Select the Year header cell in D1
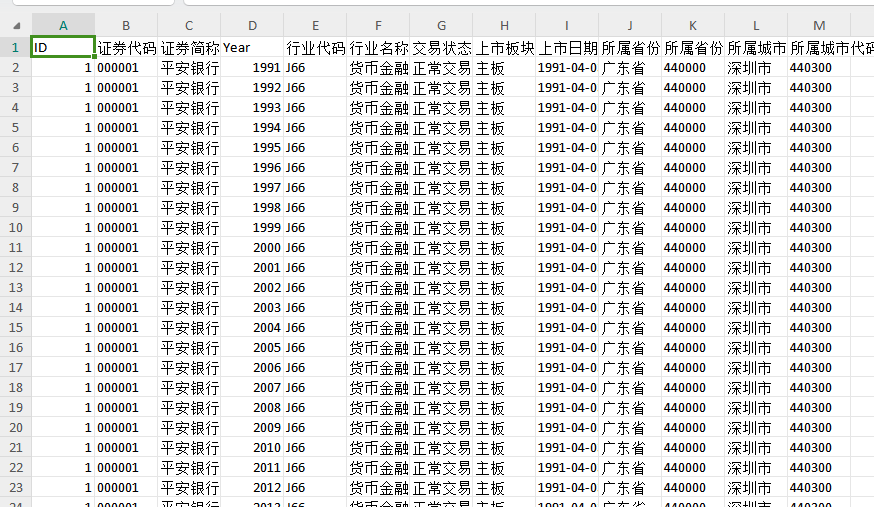 point(252,47)
